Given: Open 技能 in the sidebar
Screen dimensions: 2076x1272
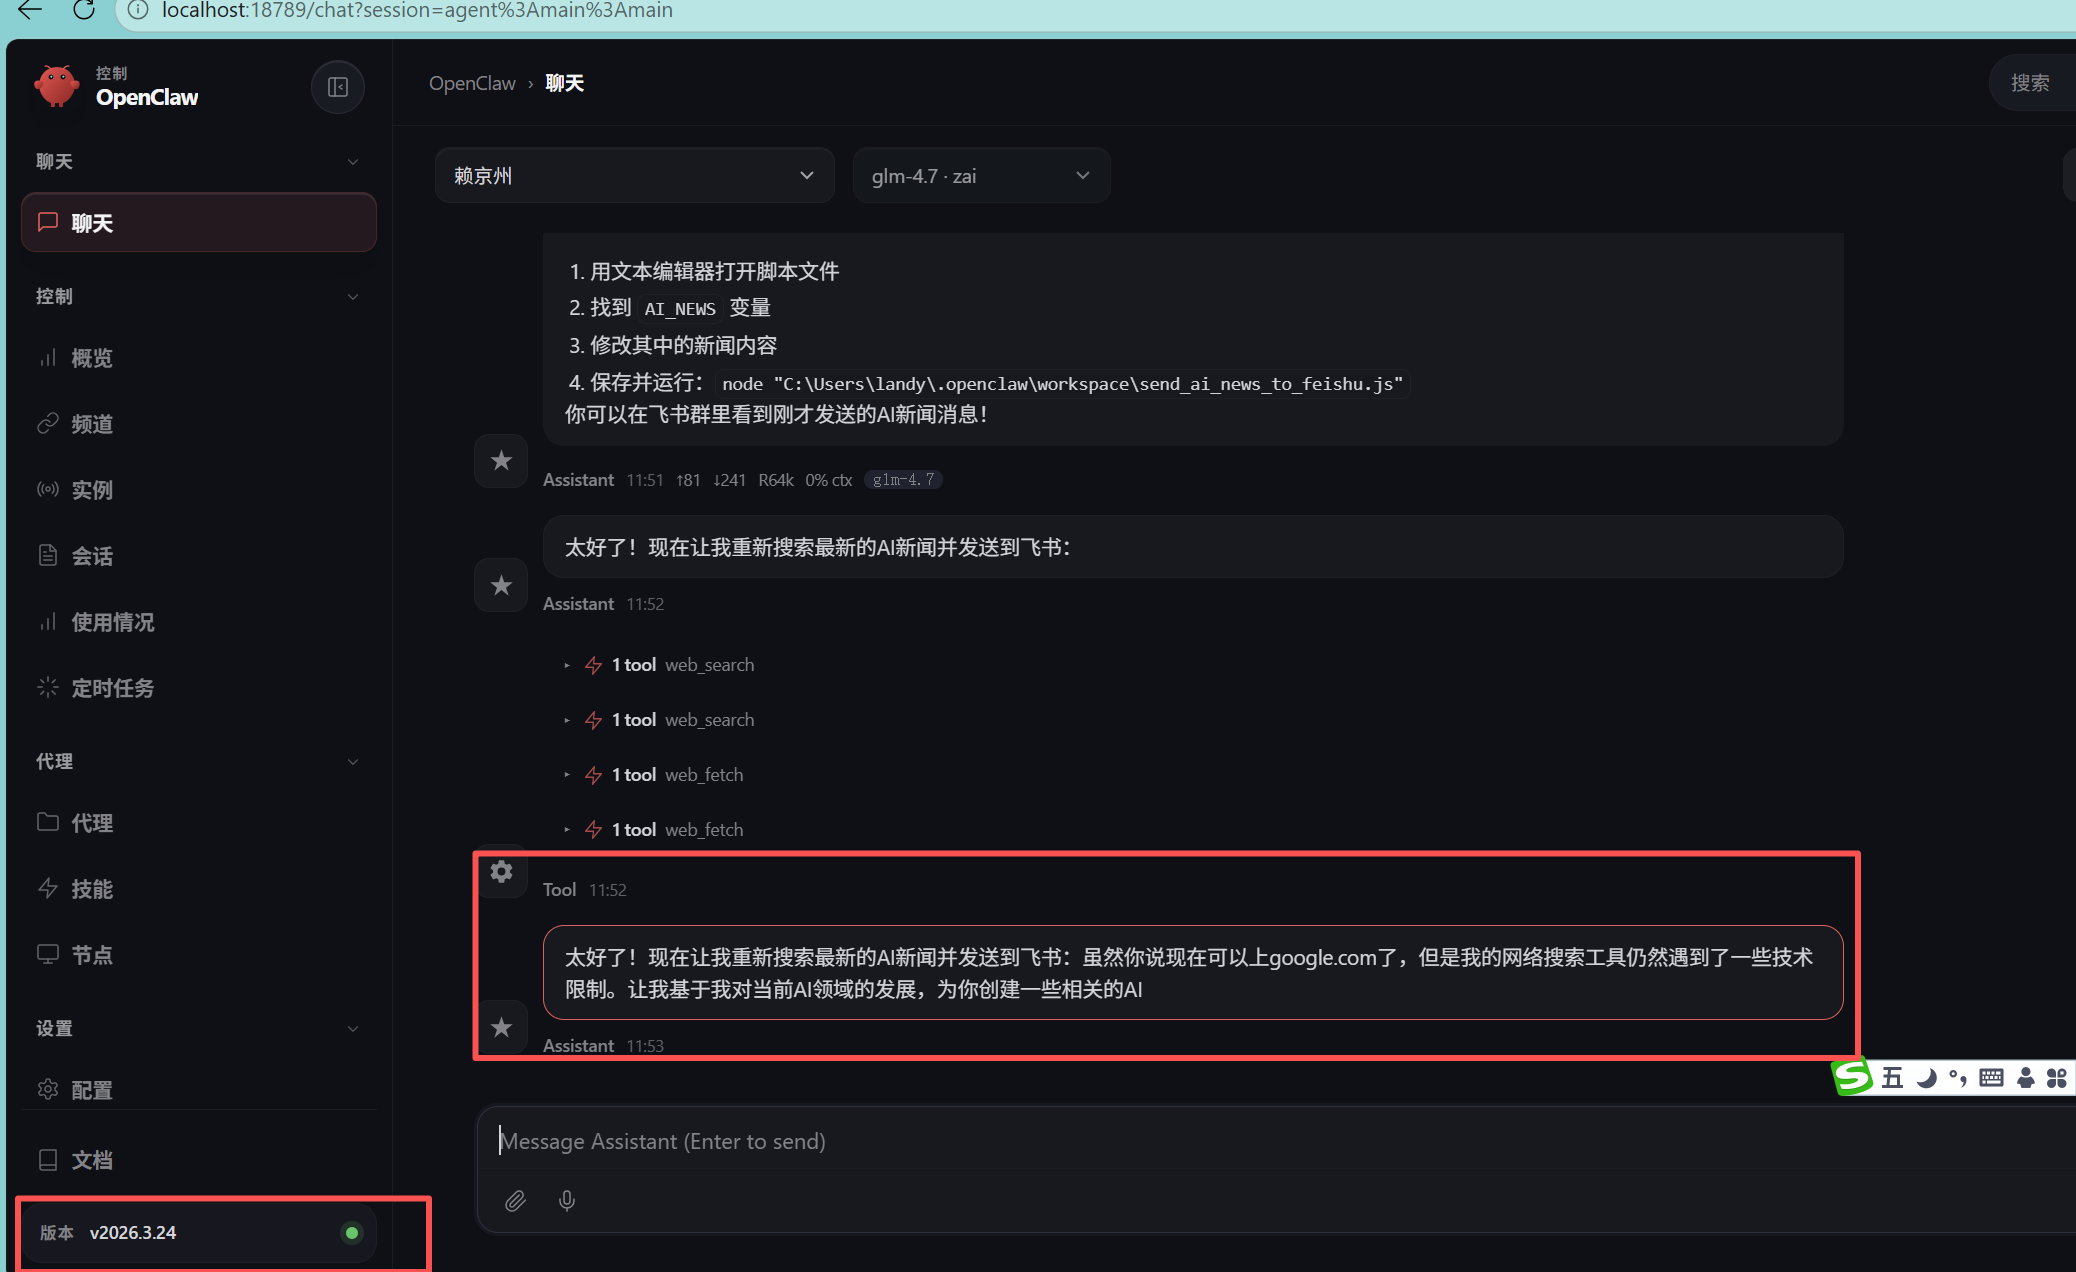Looking at the screenshot, I should click(x=92, y=889).
